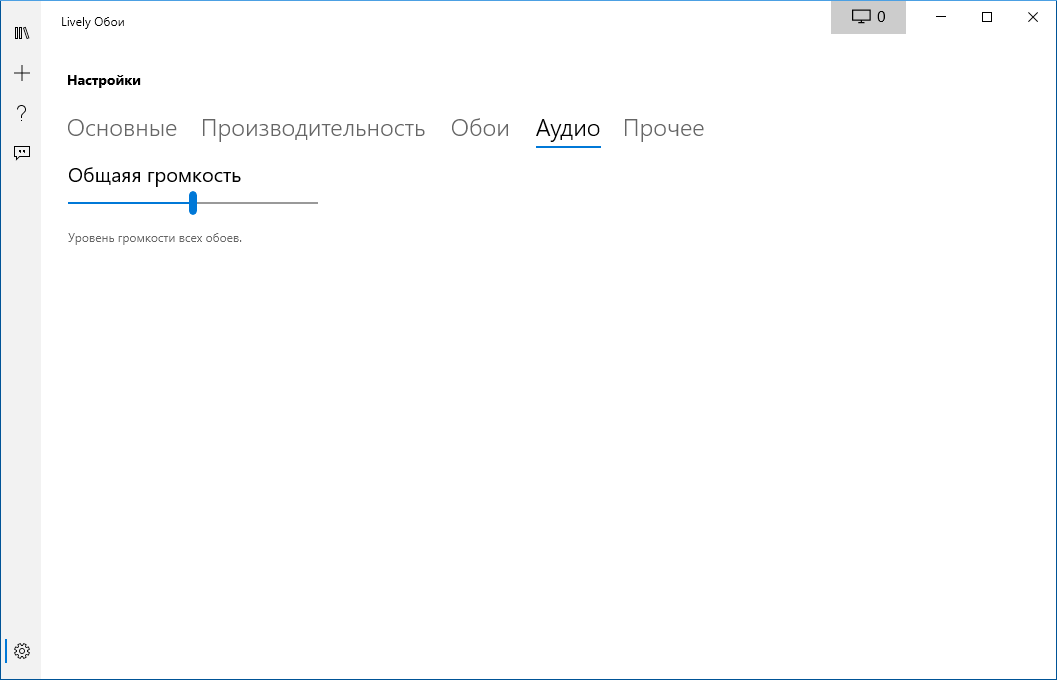This screenshot has height=680, width=1057.
Task: Select the Аудио tab
Action: (568, 128)
